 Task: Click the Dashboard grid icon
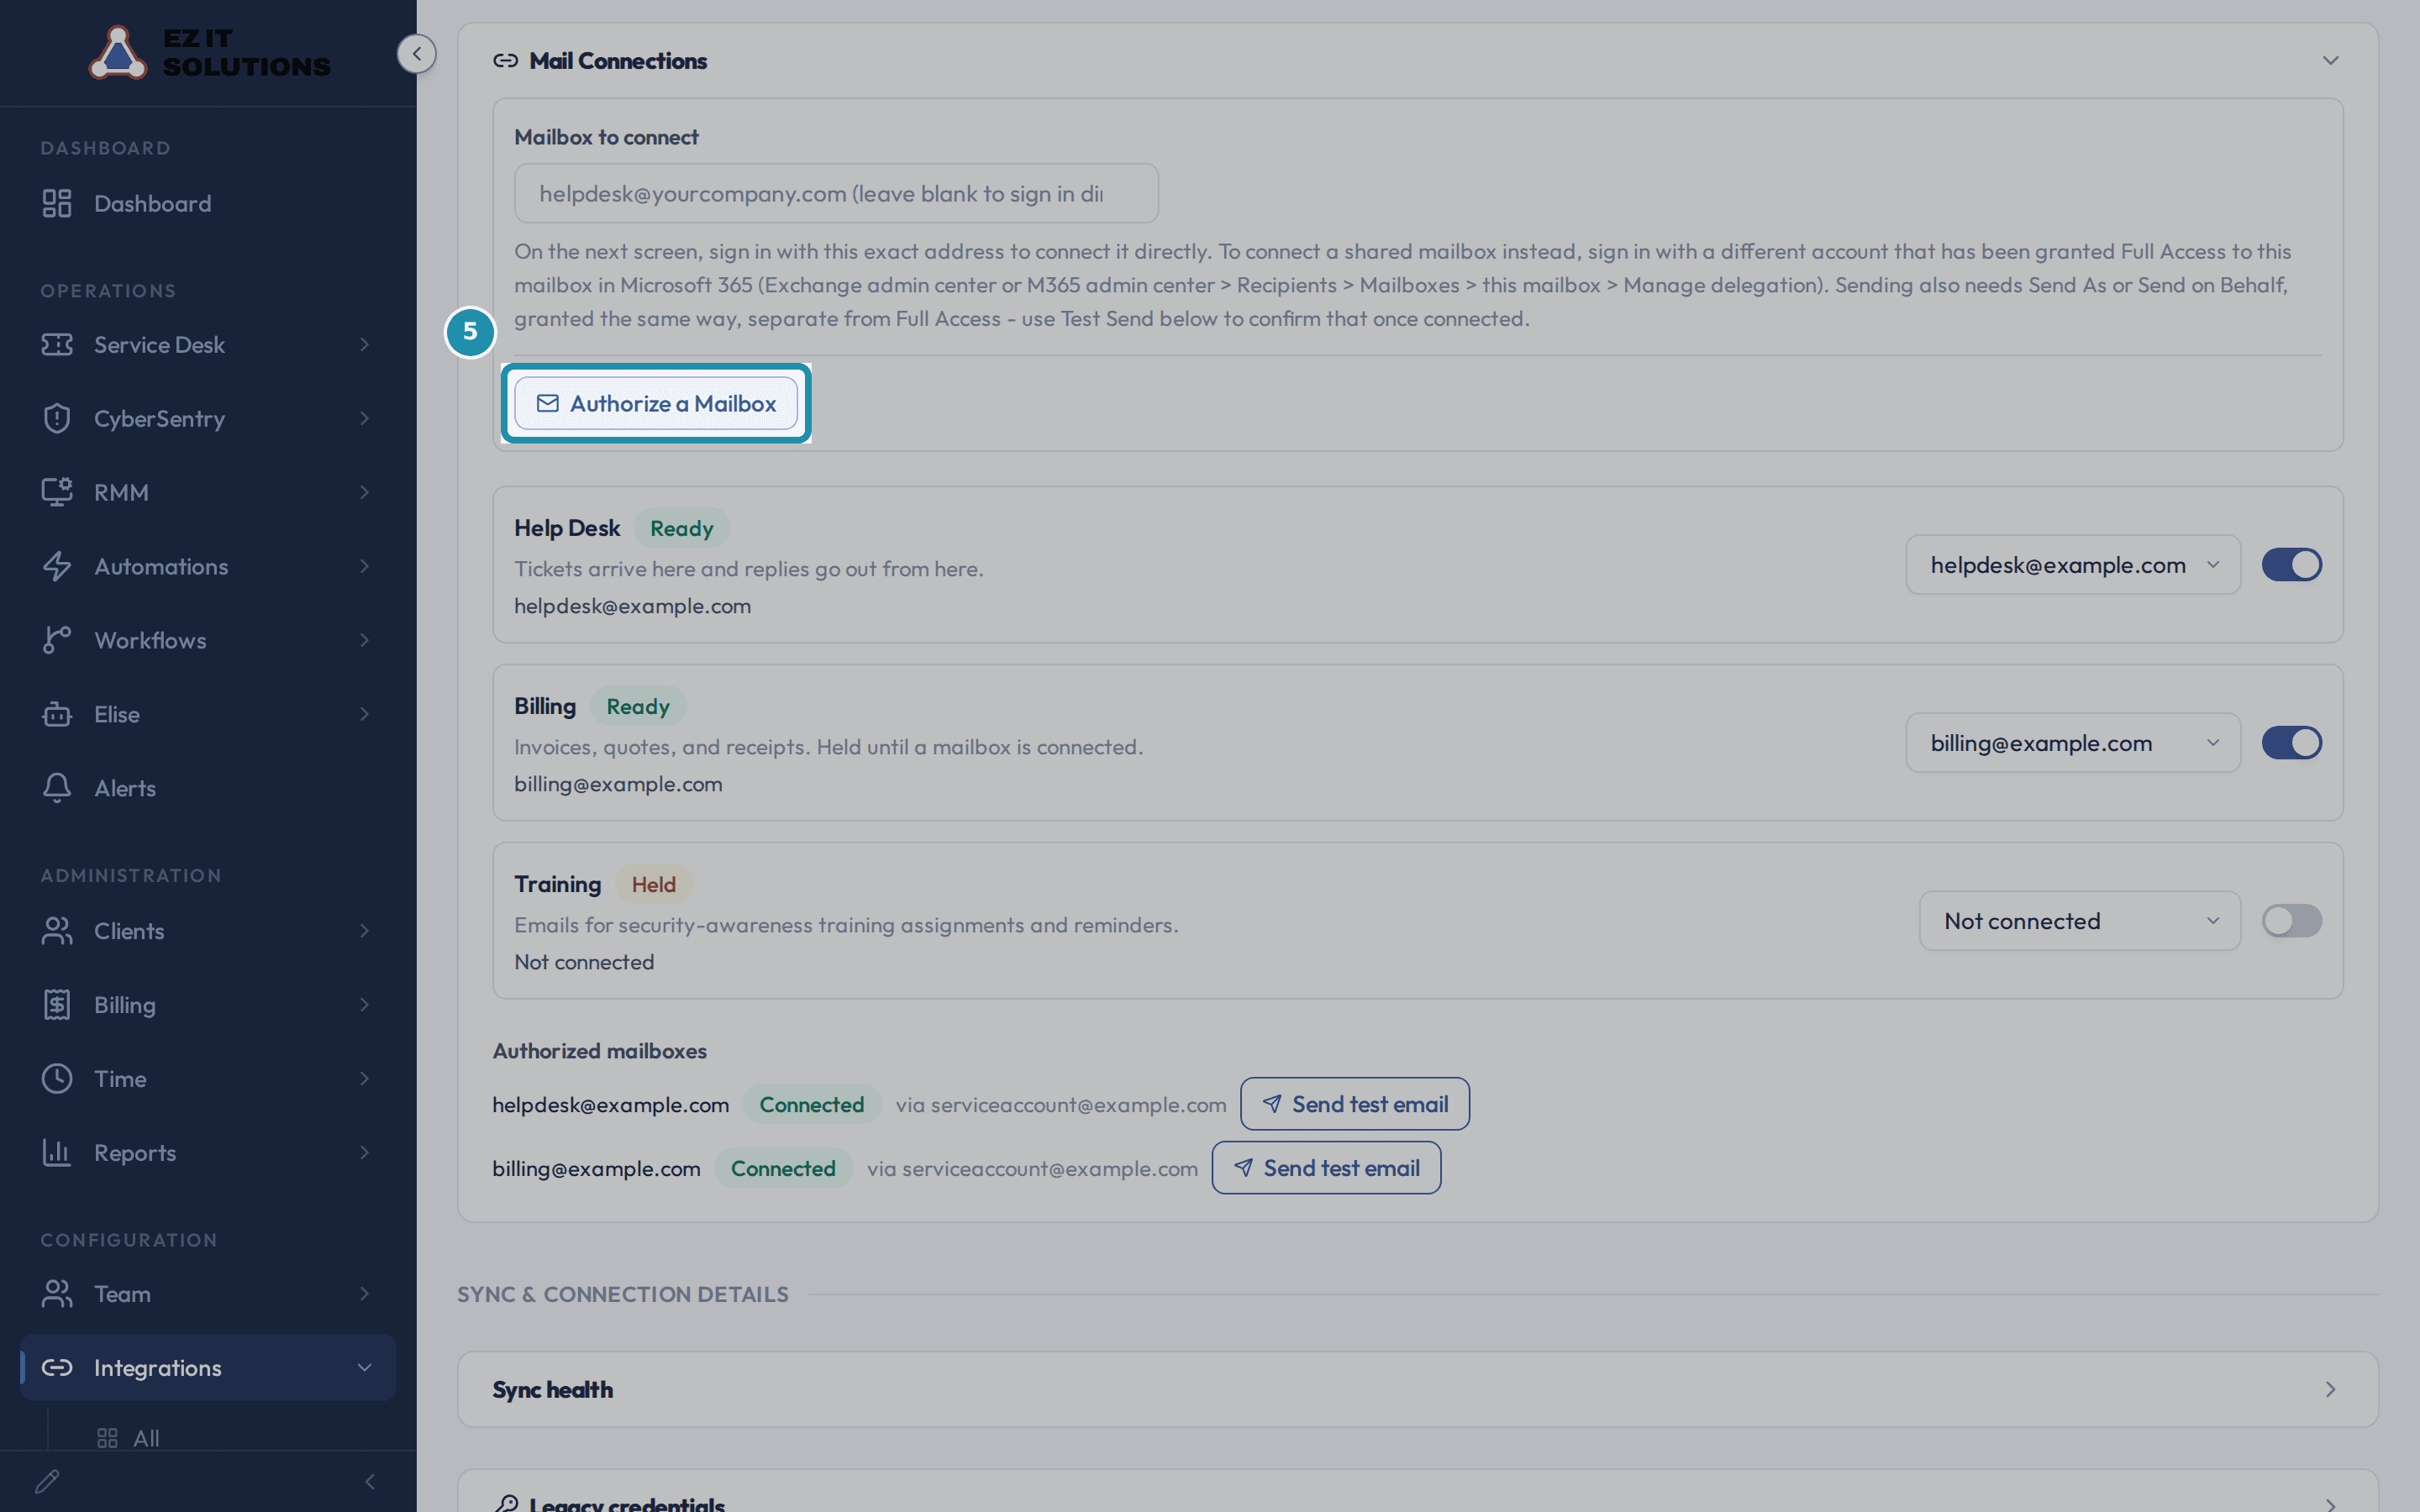[57, 203]
